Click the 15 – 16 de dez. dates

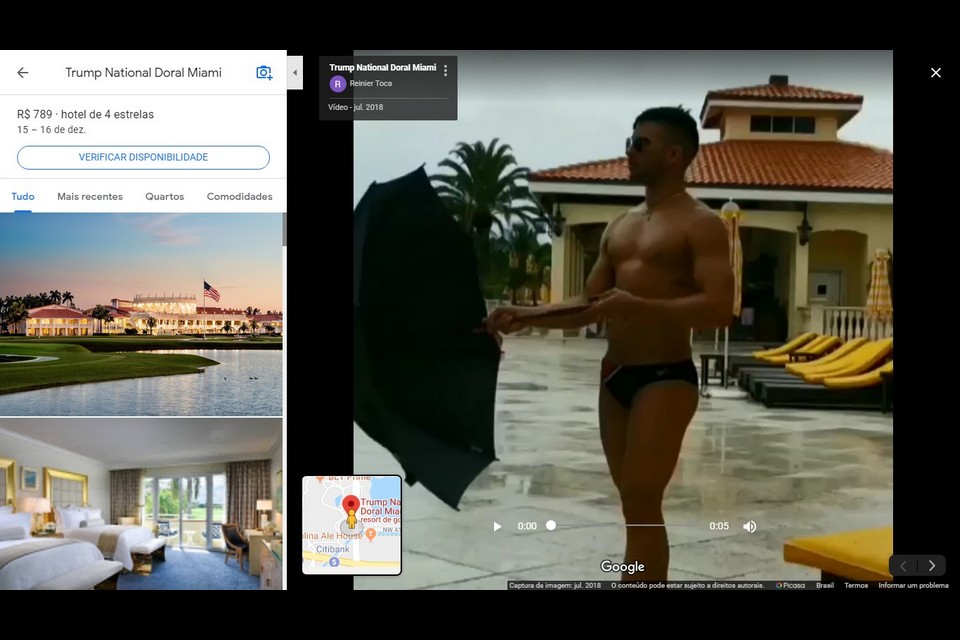click(51, 130)
